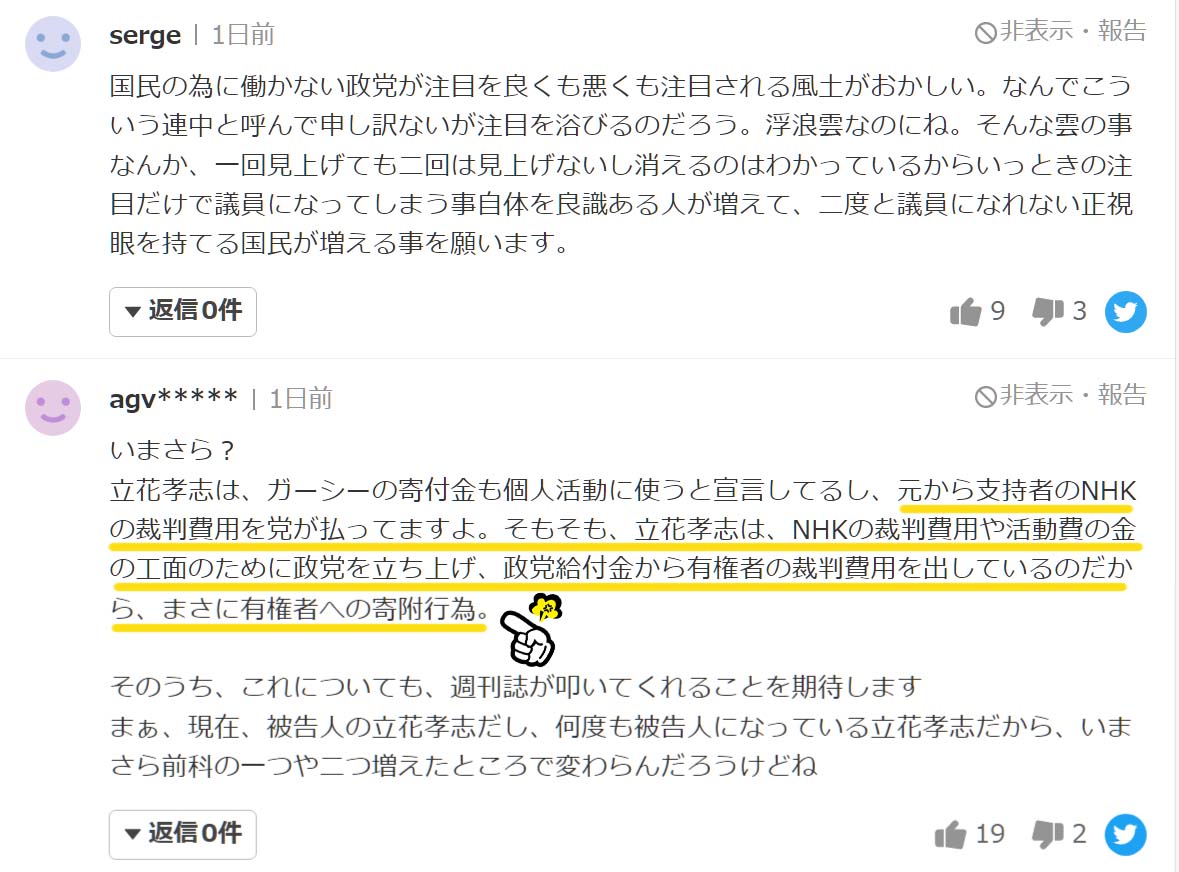This screenshot has height=872, width=1179.
Task: Like serge's comment with thumbs up
Action: [x=965, y=312]
